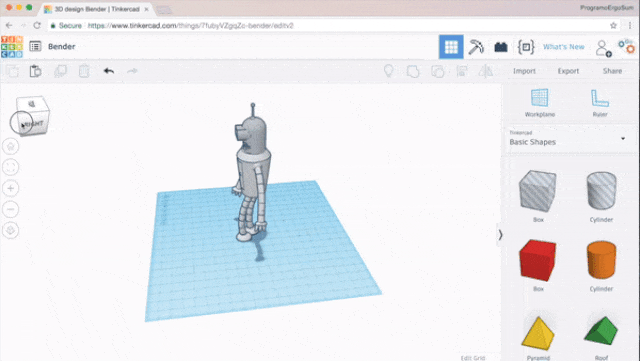Click the browser back arrow
Viewport: 640px width, 361px height.
point(9,25)
